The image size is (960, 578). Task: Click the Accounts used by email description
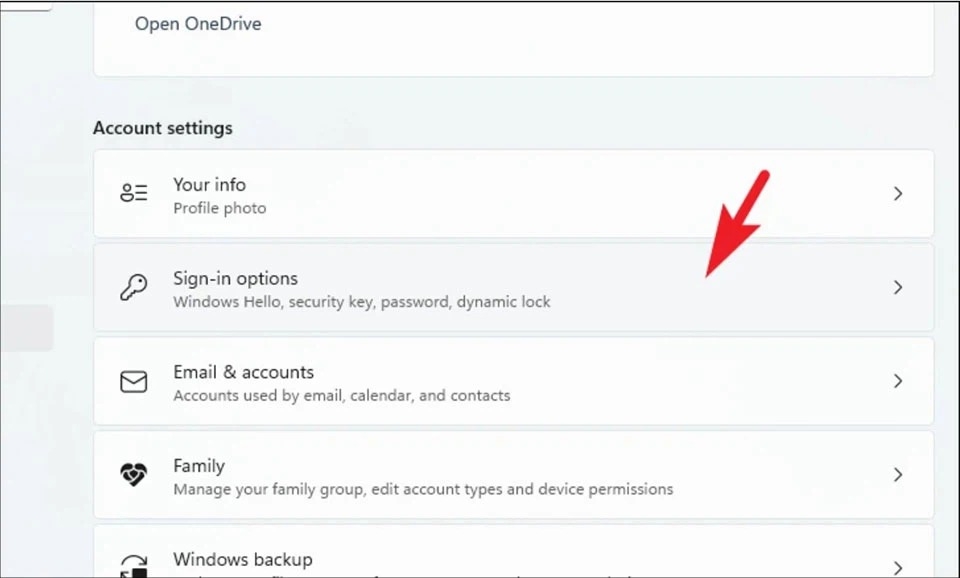point(342,396)
